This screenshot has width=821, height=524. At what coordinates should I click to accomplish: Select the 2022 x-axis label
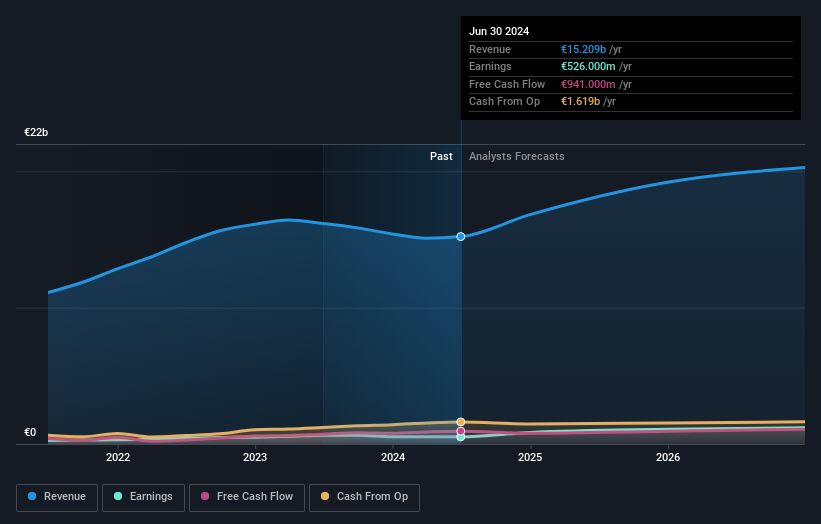(x=118, y=457)
